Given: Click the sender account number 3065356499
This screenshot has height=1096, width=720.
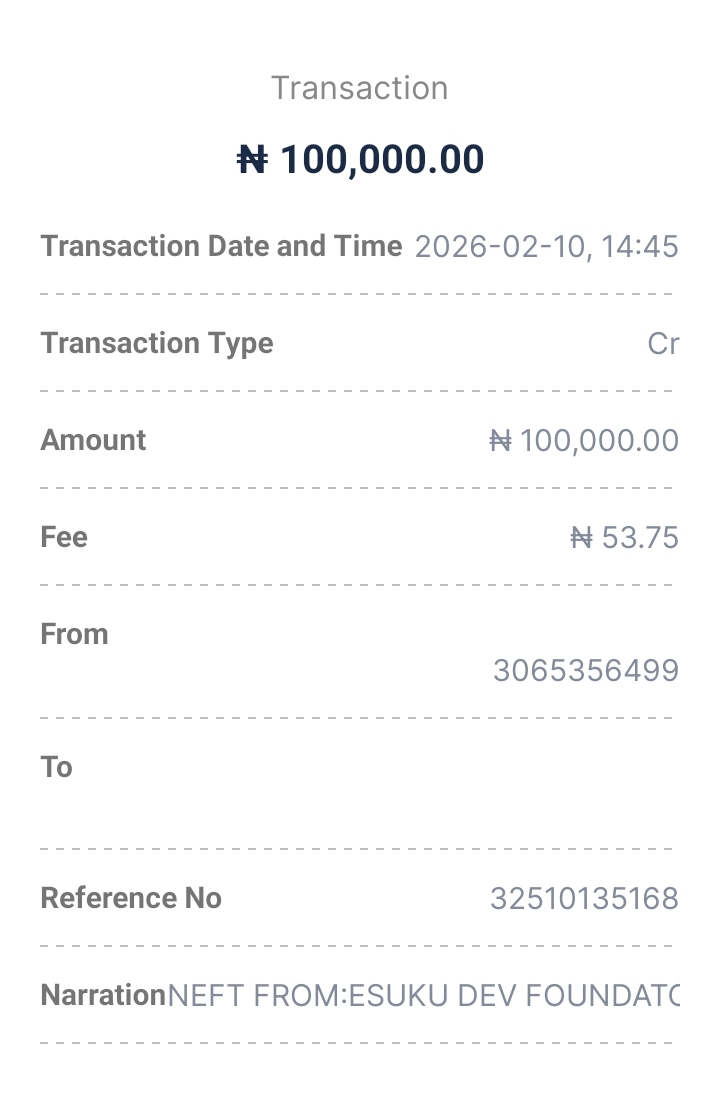Looking at the screenshot, I should [585, 670].
